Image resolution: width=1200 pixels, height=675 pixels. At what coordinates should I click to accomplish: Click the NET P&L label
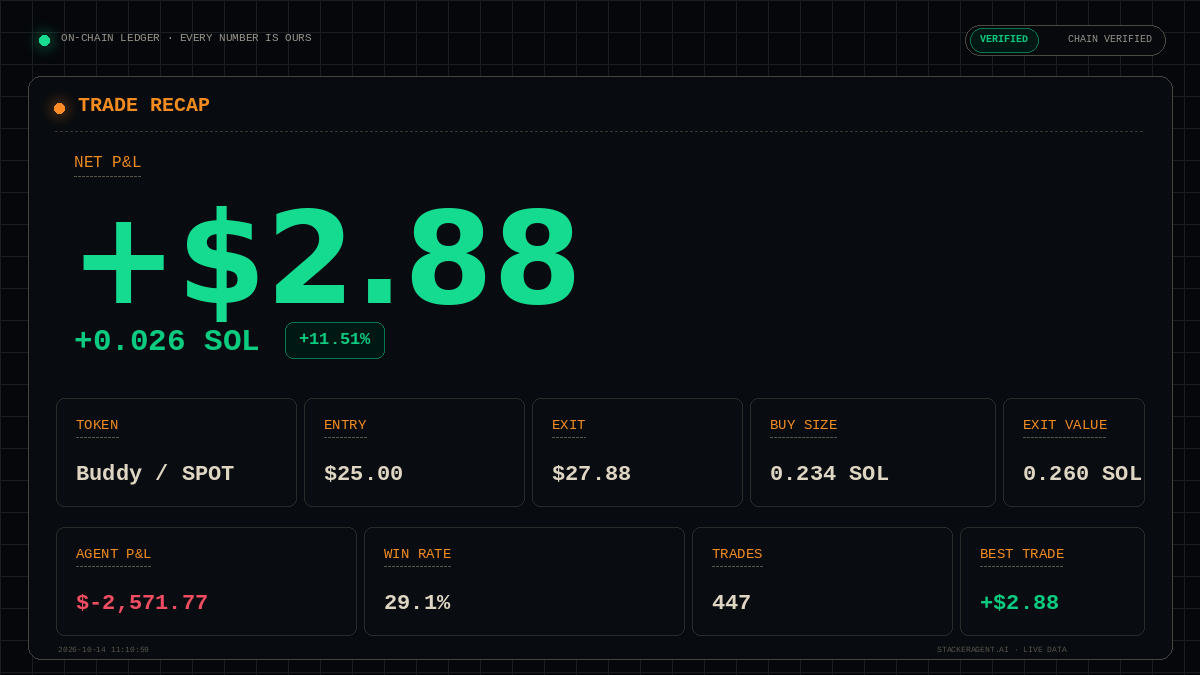[108, 162]
